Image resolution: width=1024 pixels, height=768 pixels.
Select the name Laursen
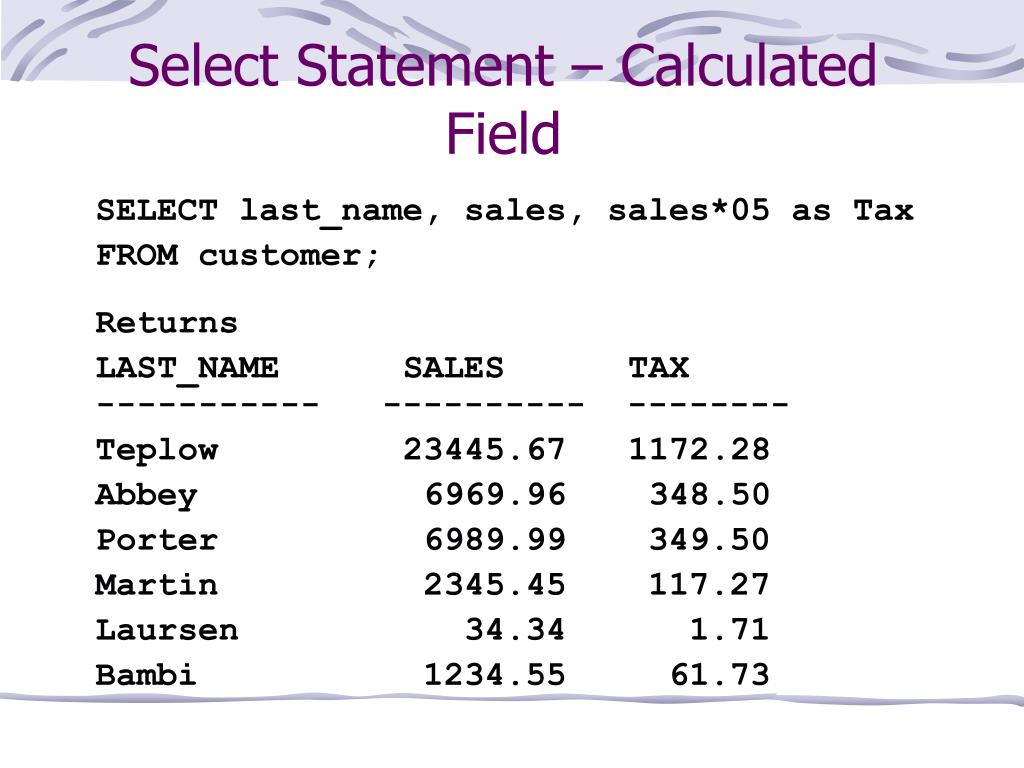[167, 630]
